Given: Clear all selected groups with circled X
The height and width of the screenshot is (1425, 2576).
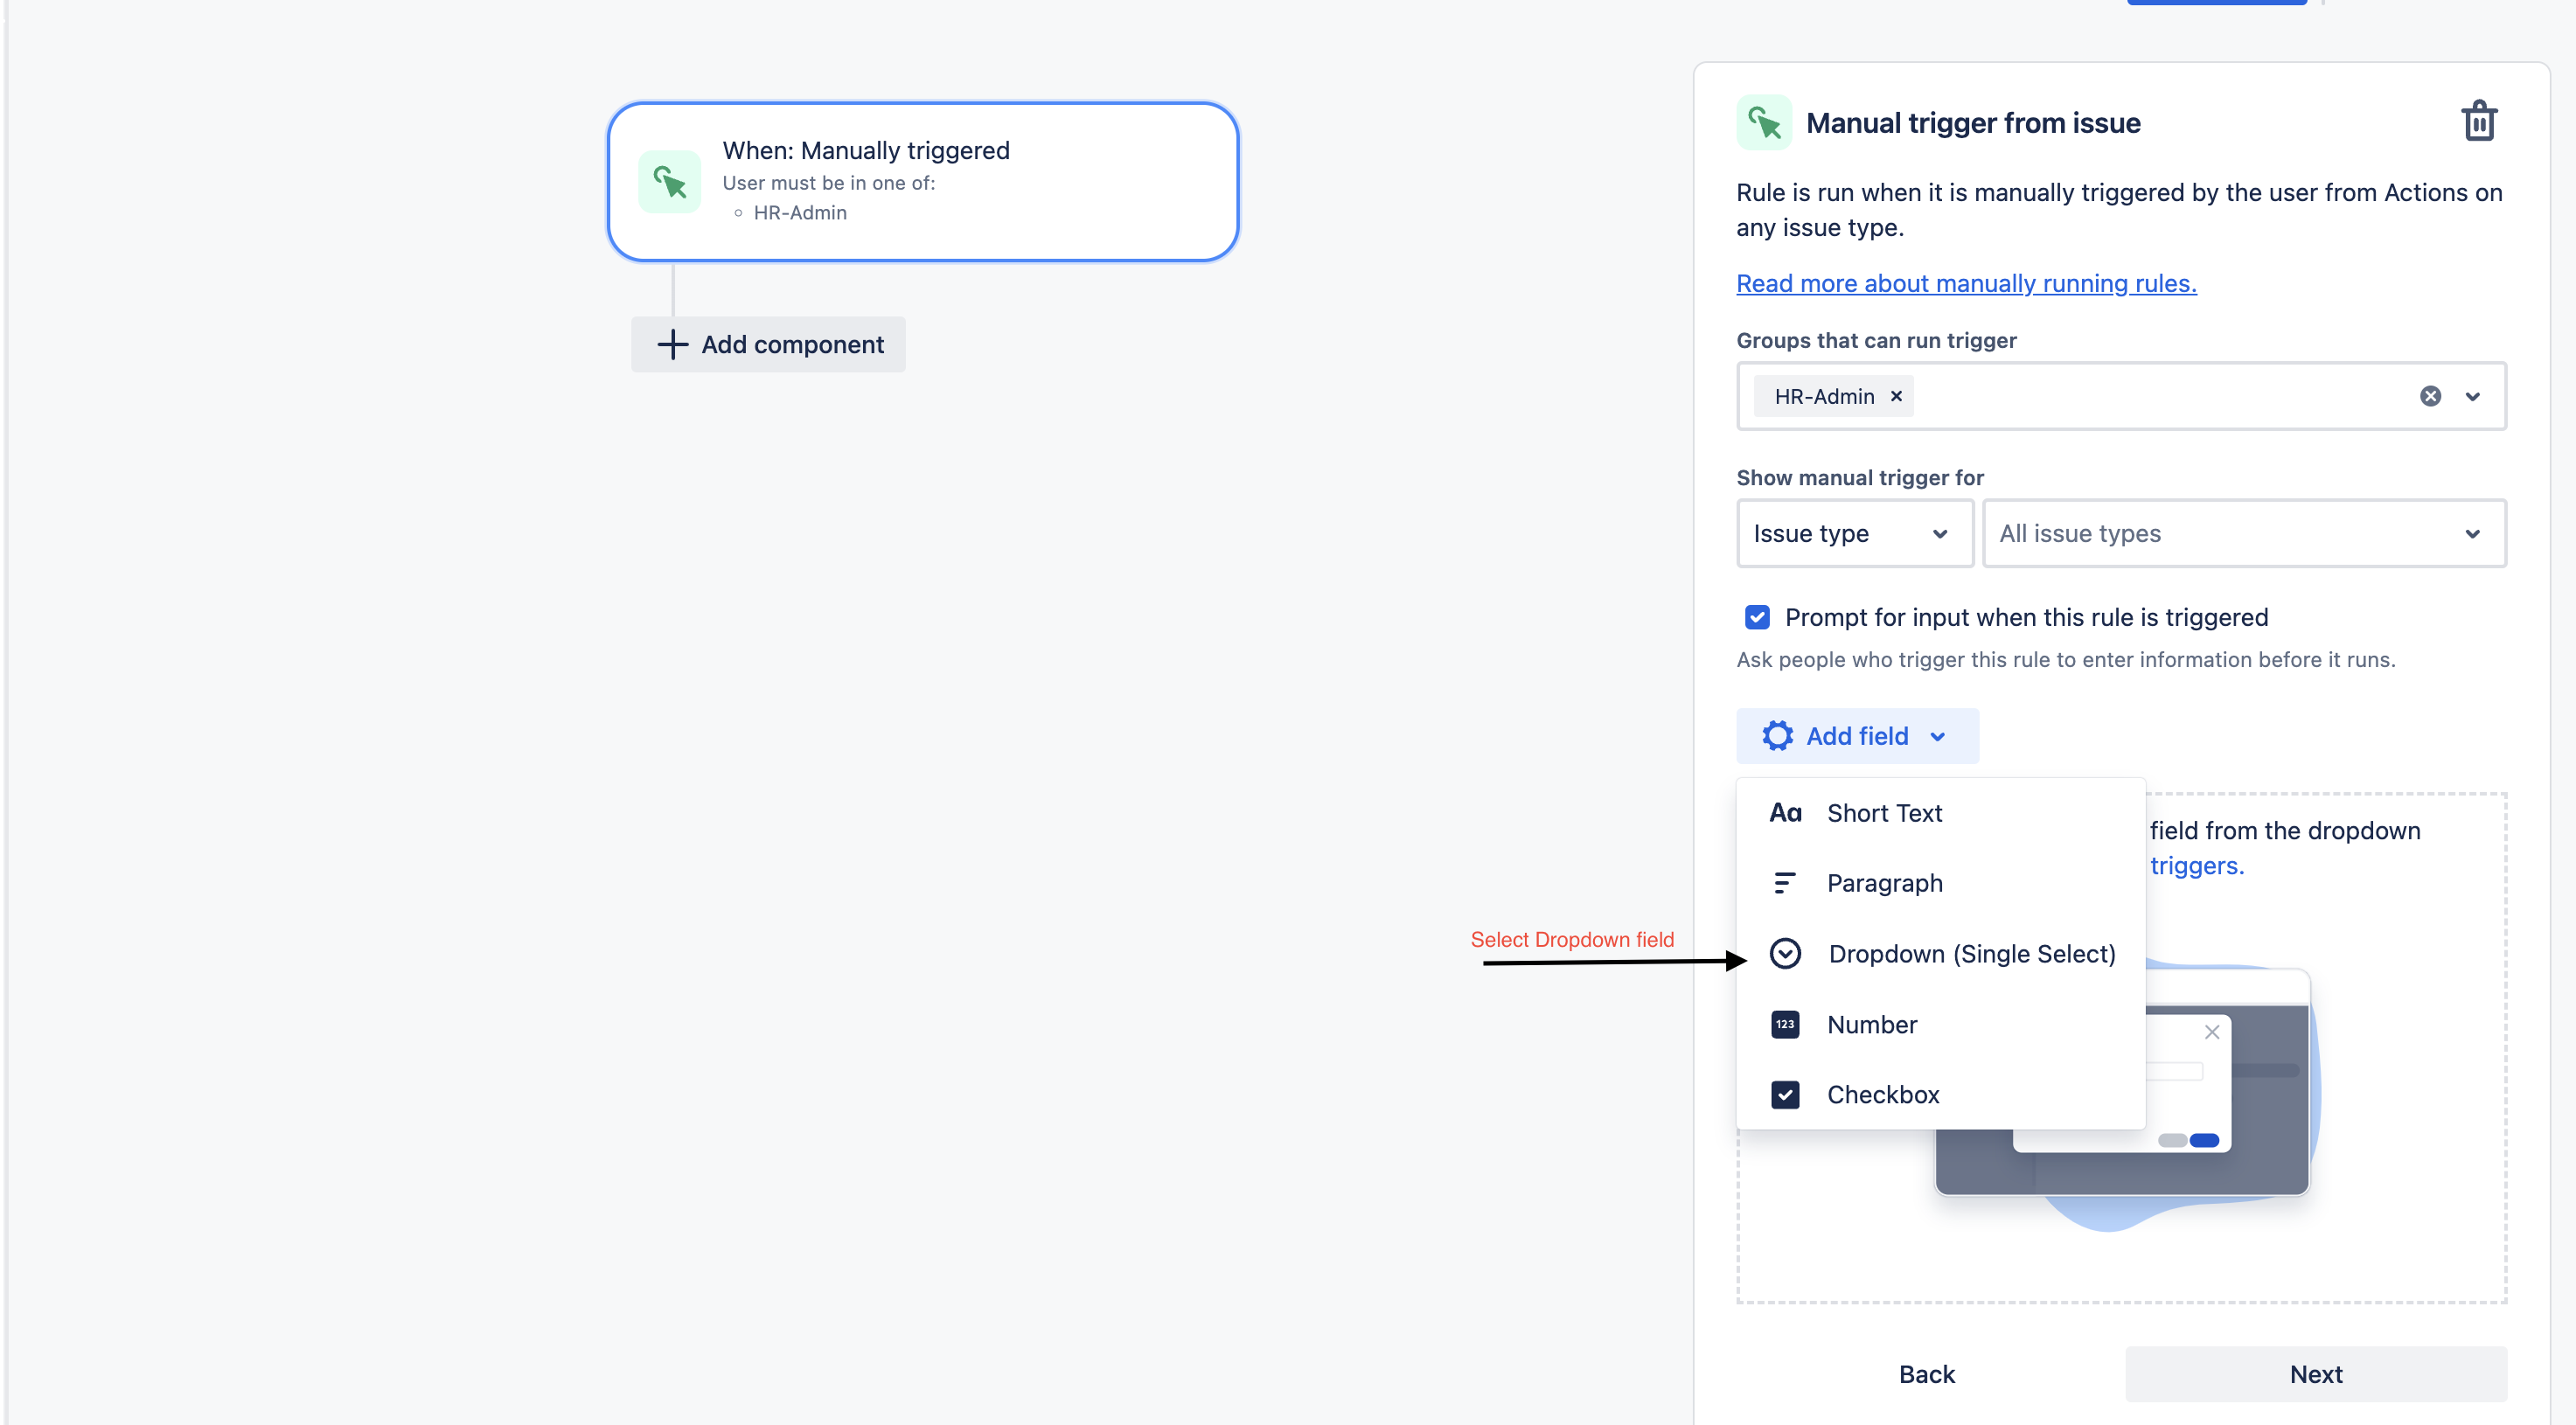Looking at the screenshot, I should (2430, 396).
